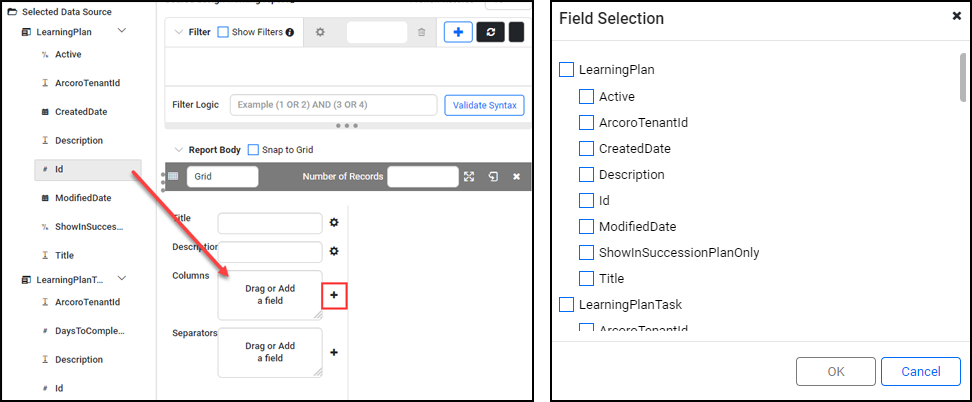972x402 pixels.
Task: Click the Validate Syntax button
Action: coord(485,105)
